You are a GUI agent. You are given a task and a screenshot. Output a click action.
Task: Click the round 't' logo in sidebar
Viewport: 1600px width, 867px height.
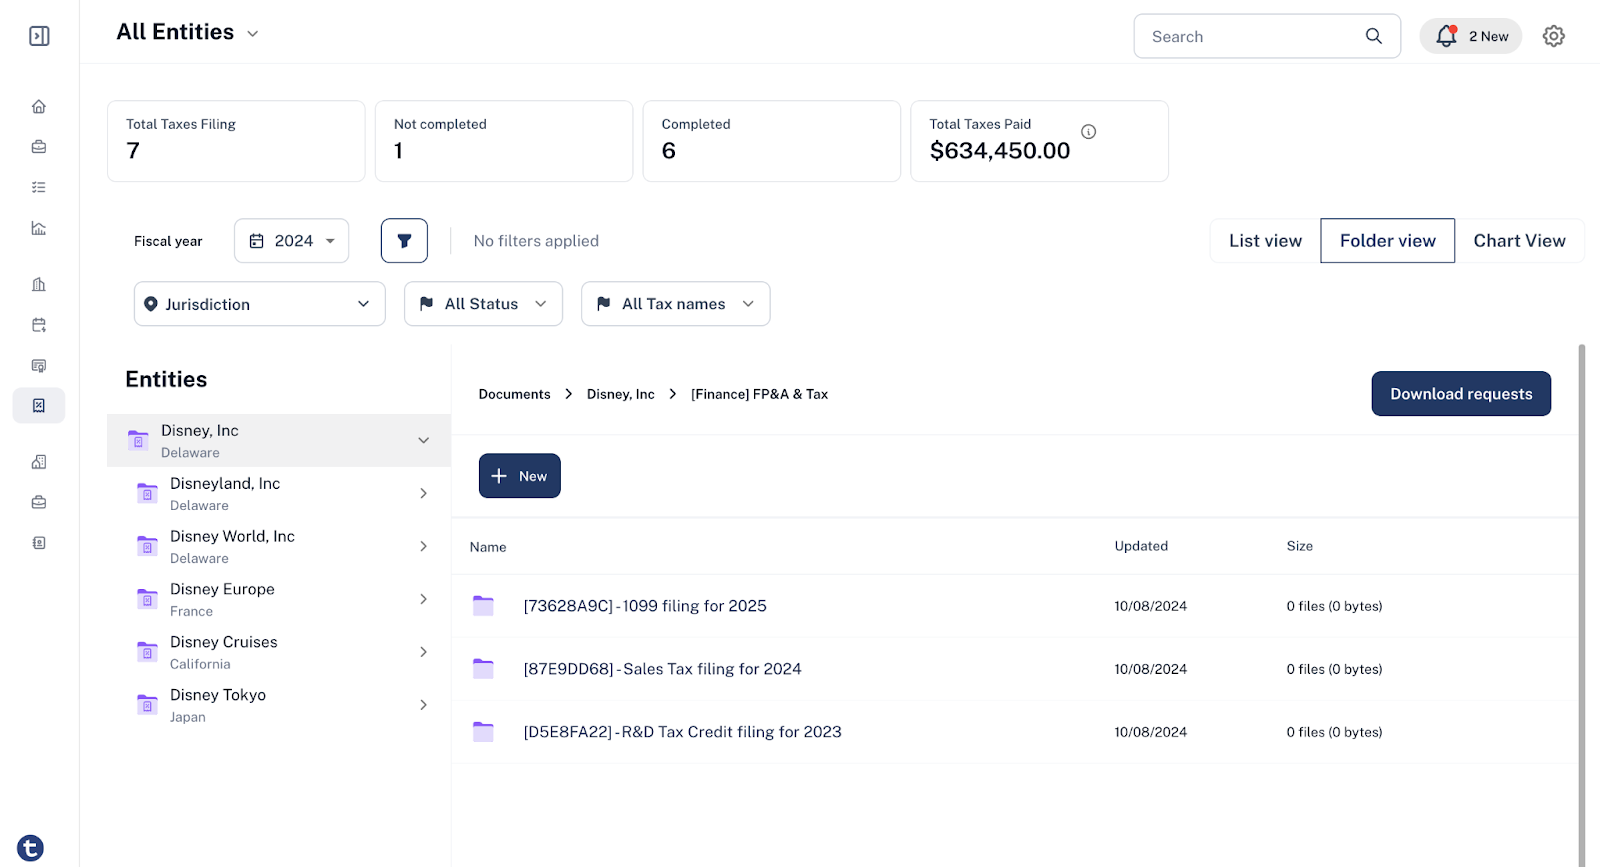click(x=31, y=848)
